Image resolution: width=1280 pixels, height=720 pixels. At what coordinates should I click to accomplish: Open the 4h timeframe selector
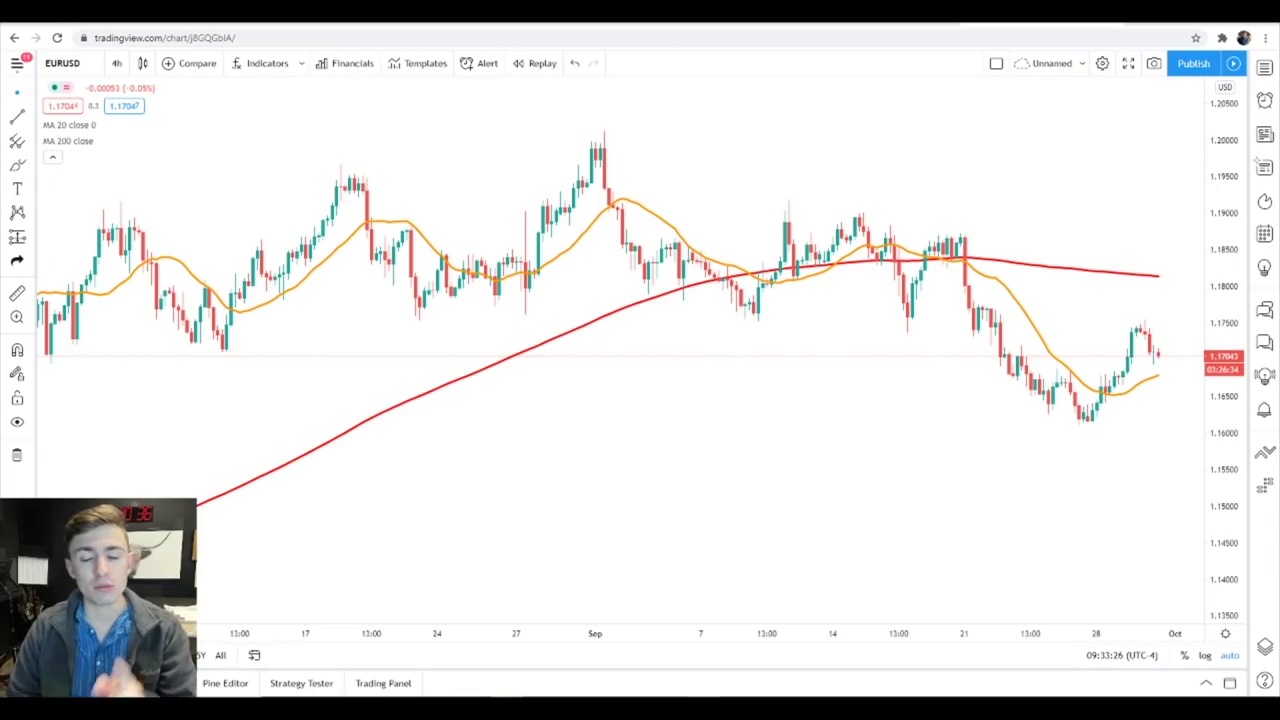(x=117, y=63)
